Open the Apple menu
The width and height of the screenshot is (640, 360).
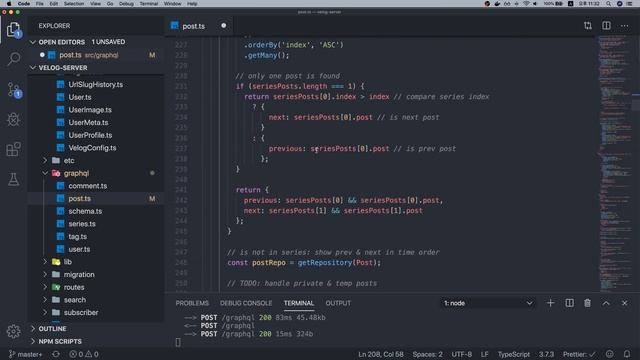pyautogui.click(x=9, y=4)
